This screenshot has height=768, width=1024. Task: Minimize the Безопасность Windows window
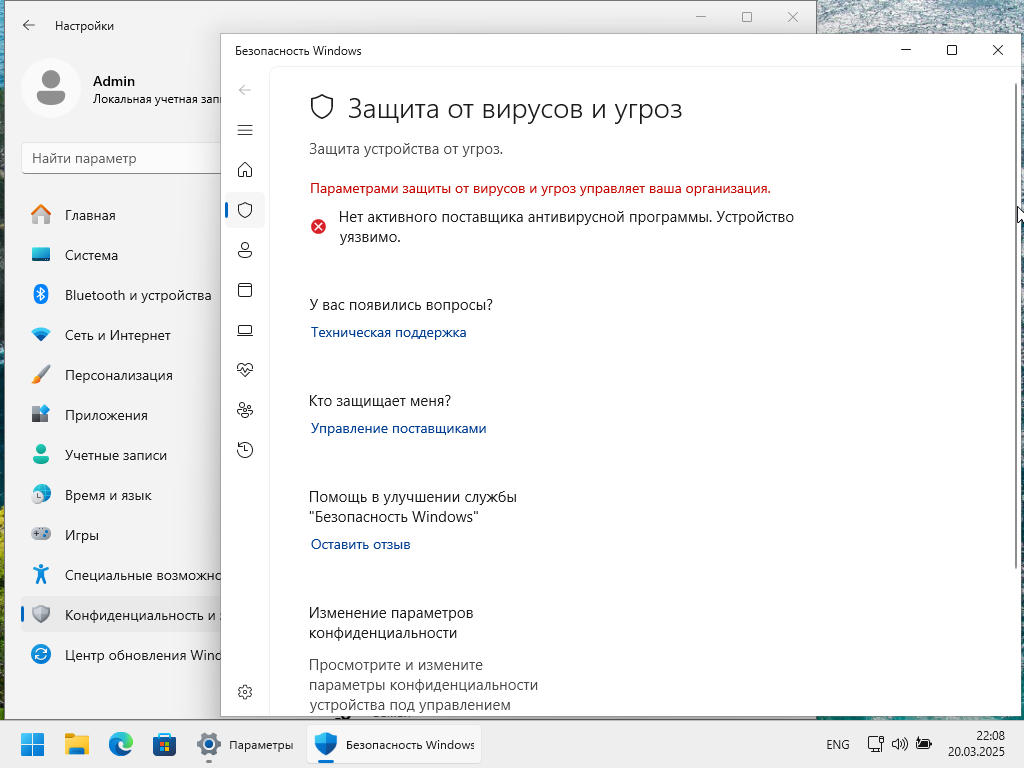[906, 50]
